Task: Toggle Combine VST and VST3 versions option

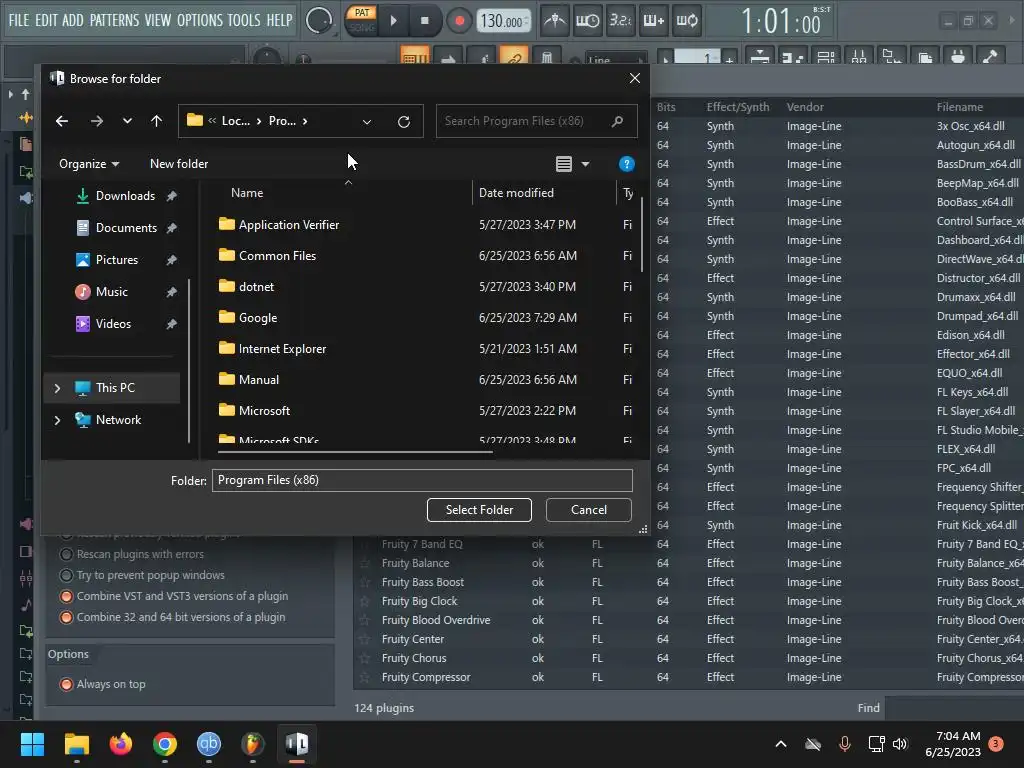Action: (x=66, y=596)
